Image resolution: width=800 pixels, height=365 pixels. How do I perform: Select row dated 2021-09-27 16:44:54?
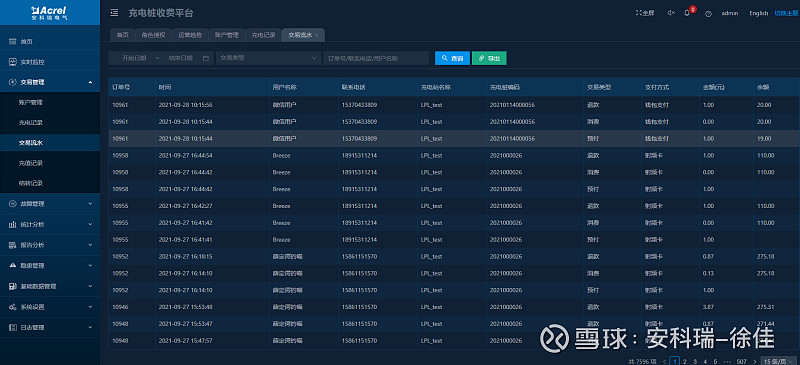point(454,155)
